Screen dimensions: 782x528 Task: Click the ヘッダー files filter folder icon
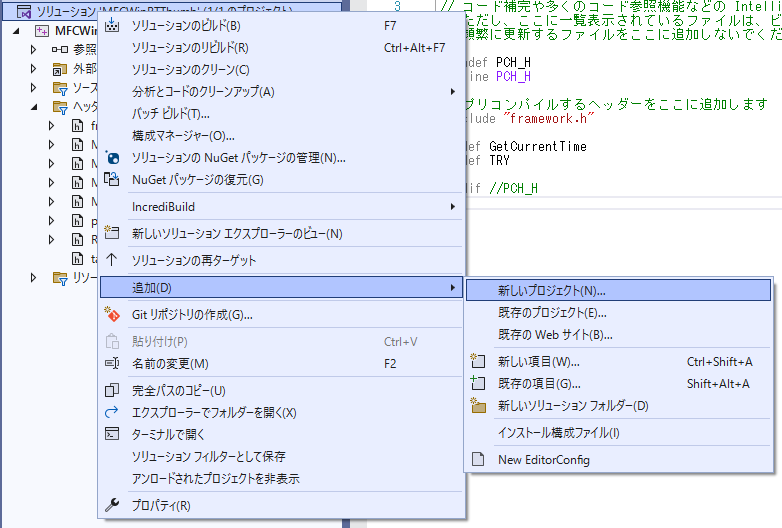(60, 107)
